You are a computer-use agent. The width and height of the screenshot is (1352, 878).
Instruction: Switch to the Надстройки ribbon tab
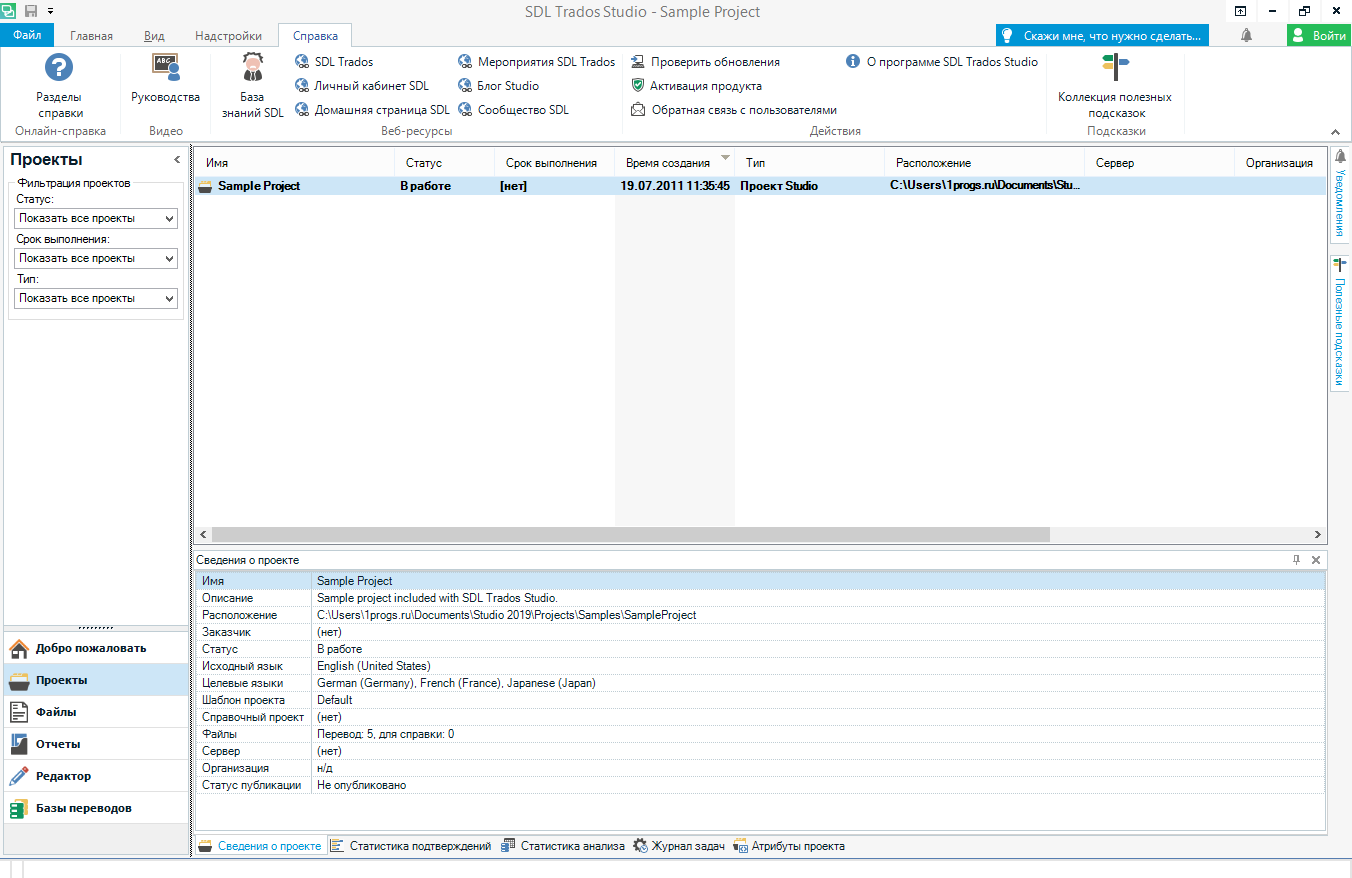click(228, 35)
